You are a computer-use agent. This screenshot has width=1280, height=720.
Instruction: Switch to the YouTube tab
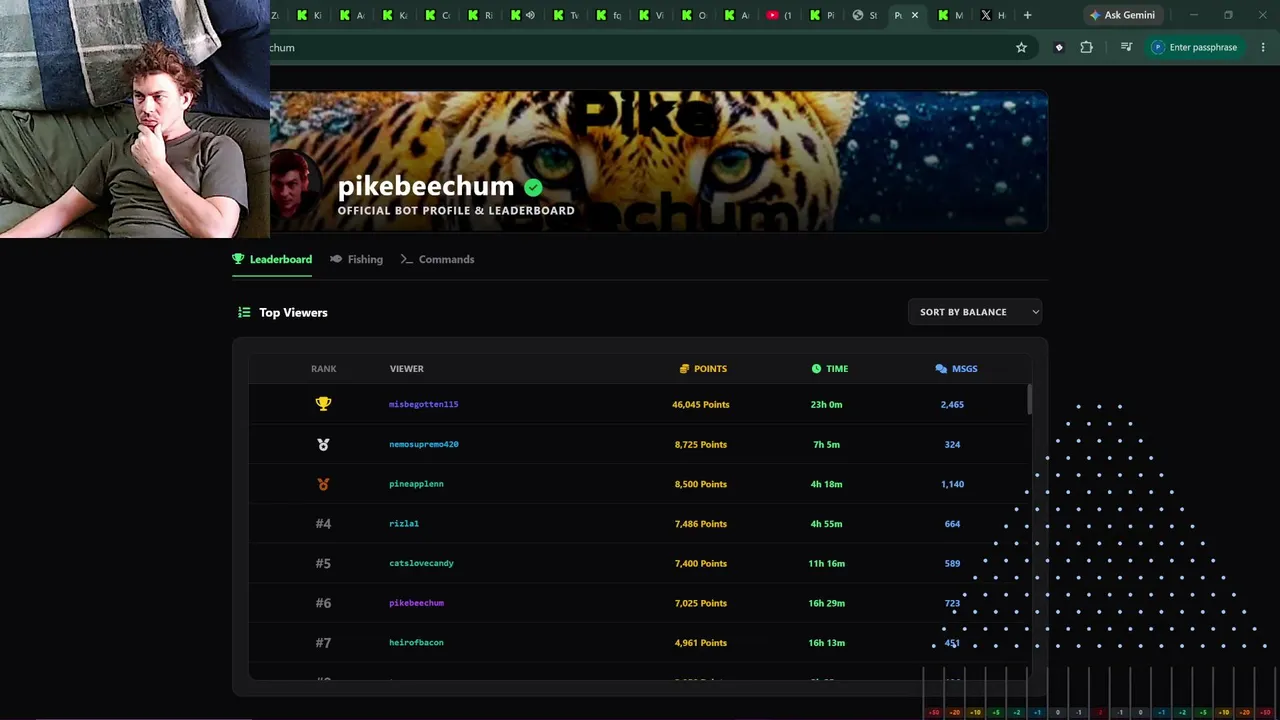(779, 15)
